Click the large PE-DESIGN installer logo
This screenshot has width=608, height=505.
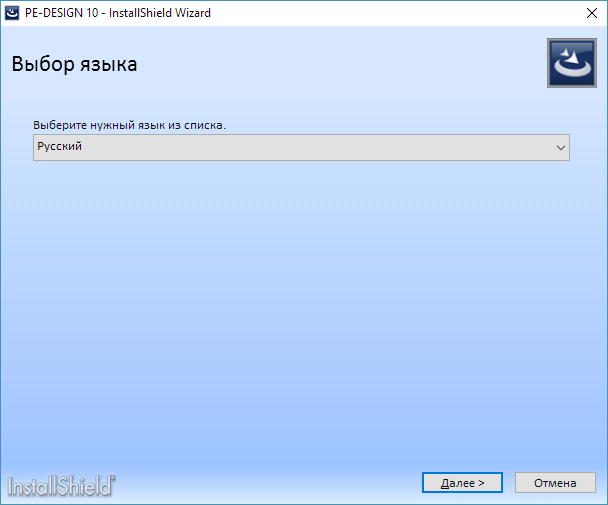coord(572,63)
